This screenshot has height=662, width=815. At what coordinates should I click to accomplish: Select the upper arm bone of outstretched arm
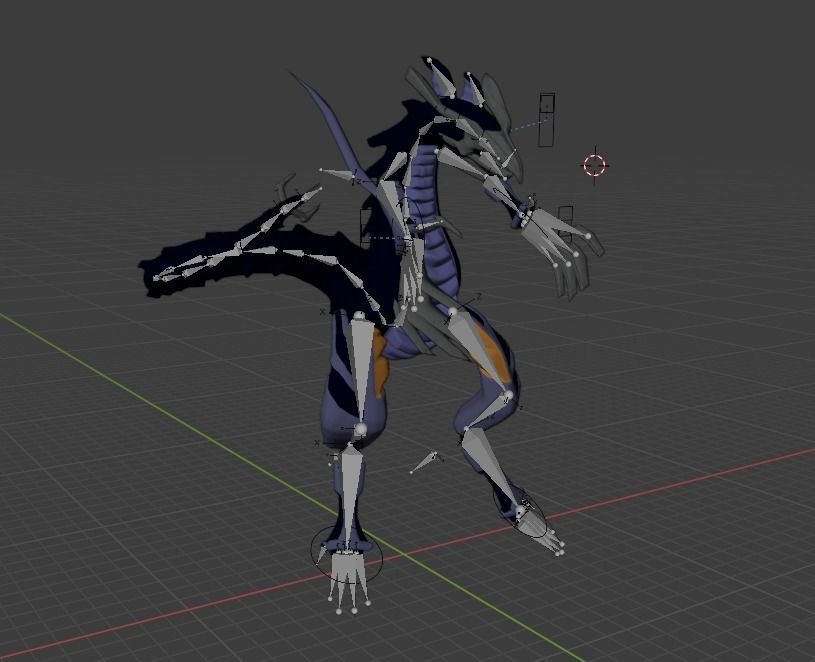pyautogui.click(x=462, y=163)
